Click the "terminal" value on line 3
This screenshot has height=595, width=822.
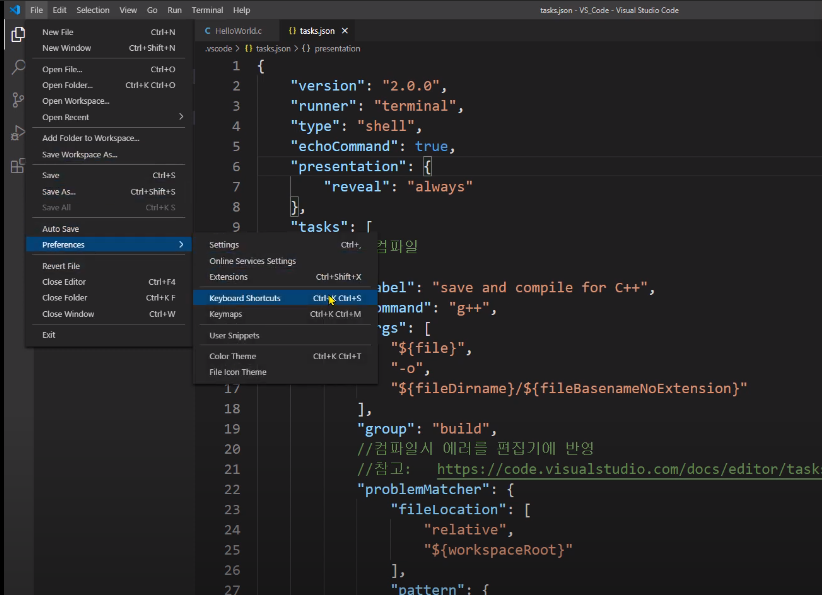(x=415, y=106)
